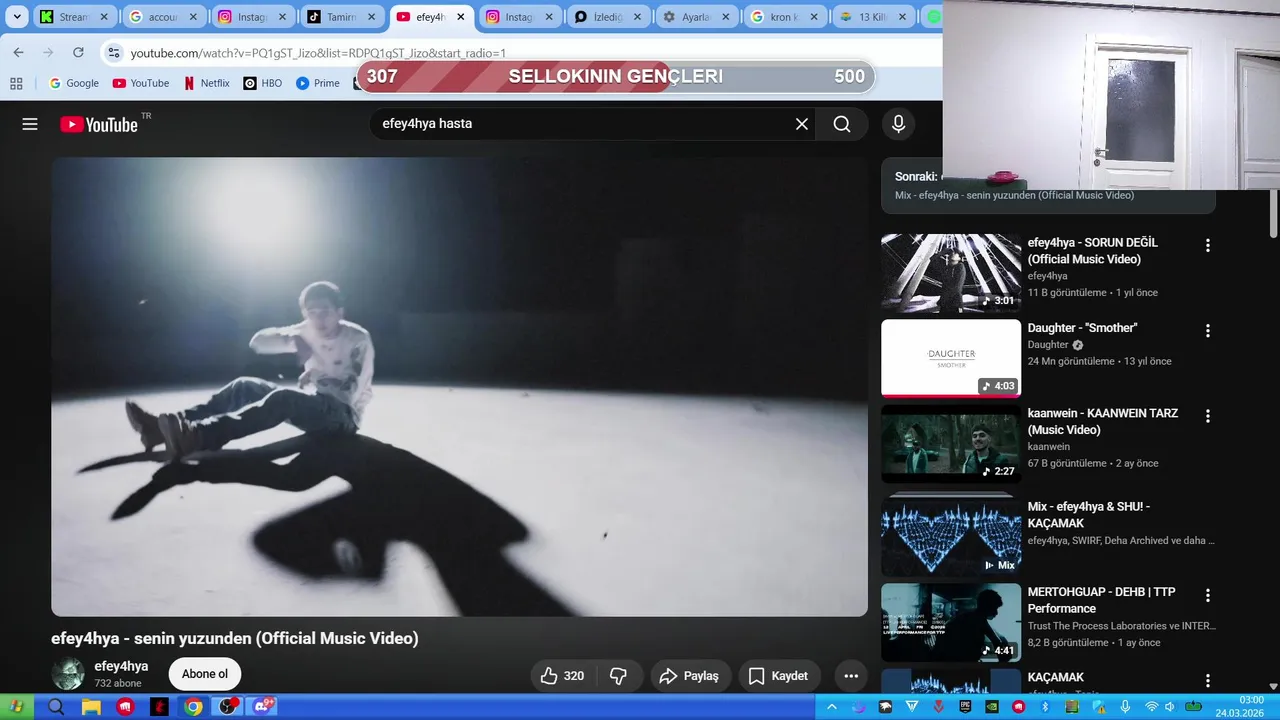Open the Discord icon in the taskbar

(x=263, y=707)
